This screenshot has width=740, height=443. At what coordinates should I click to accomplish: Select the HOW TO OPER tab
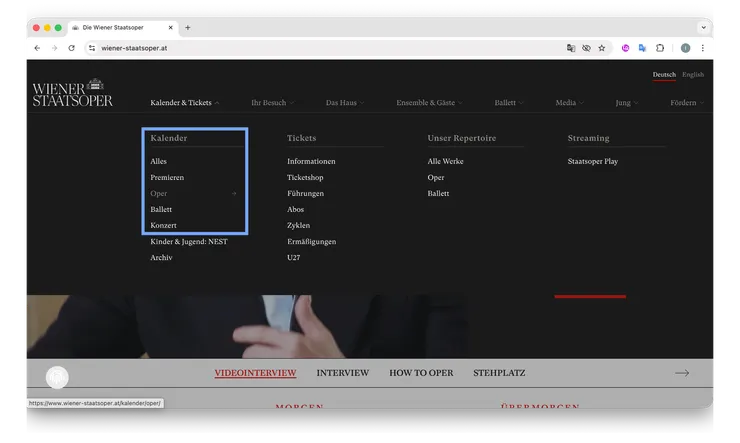pos(421,373)
